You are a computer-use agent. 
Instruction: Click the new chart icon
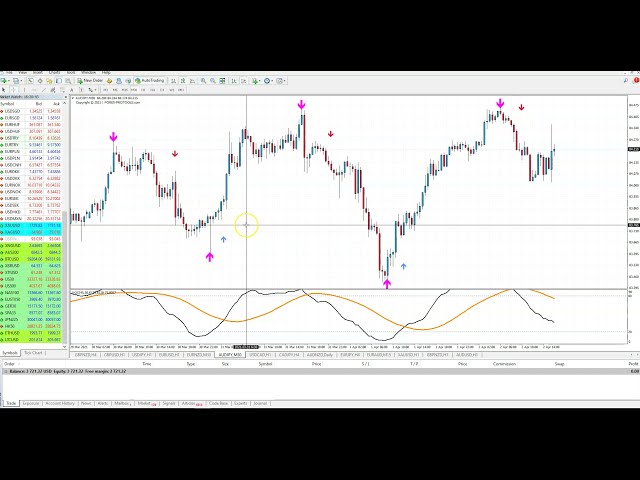point(6,81)
